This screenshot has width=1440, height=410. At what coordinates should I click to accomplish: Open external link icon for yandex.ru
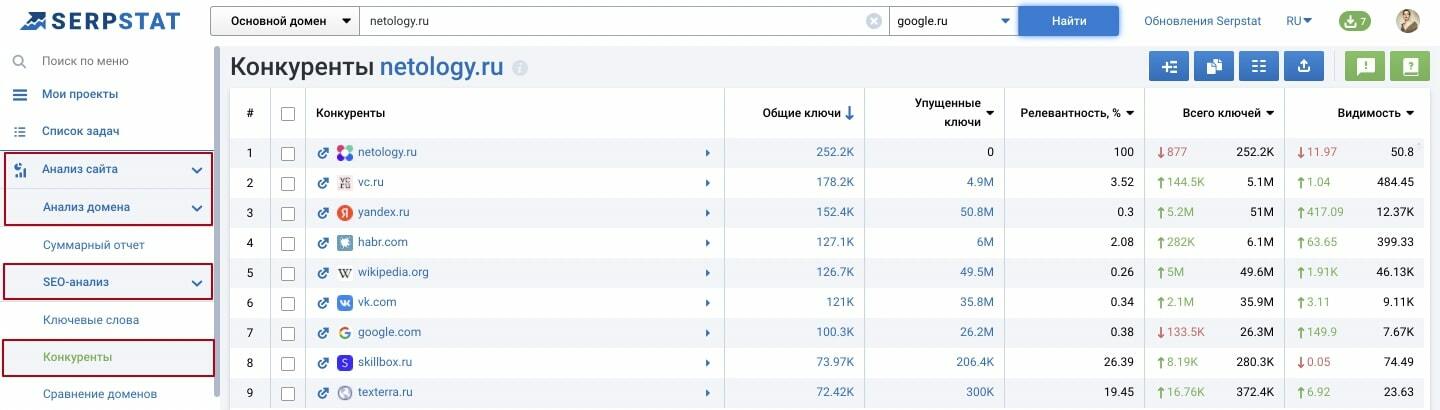click(323, 213)
